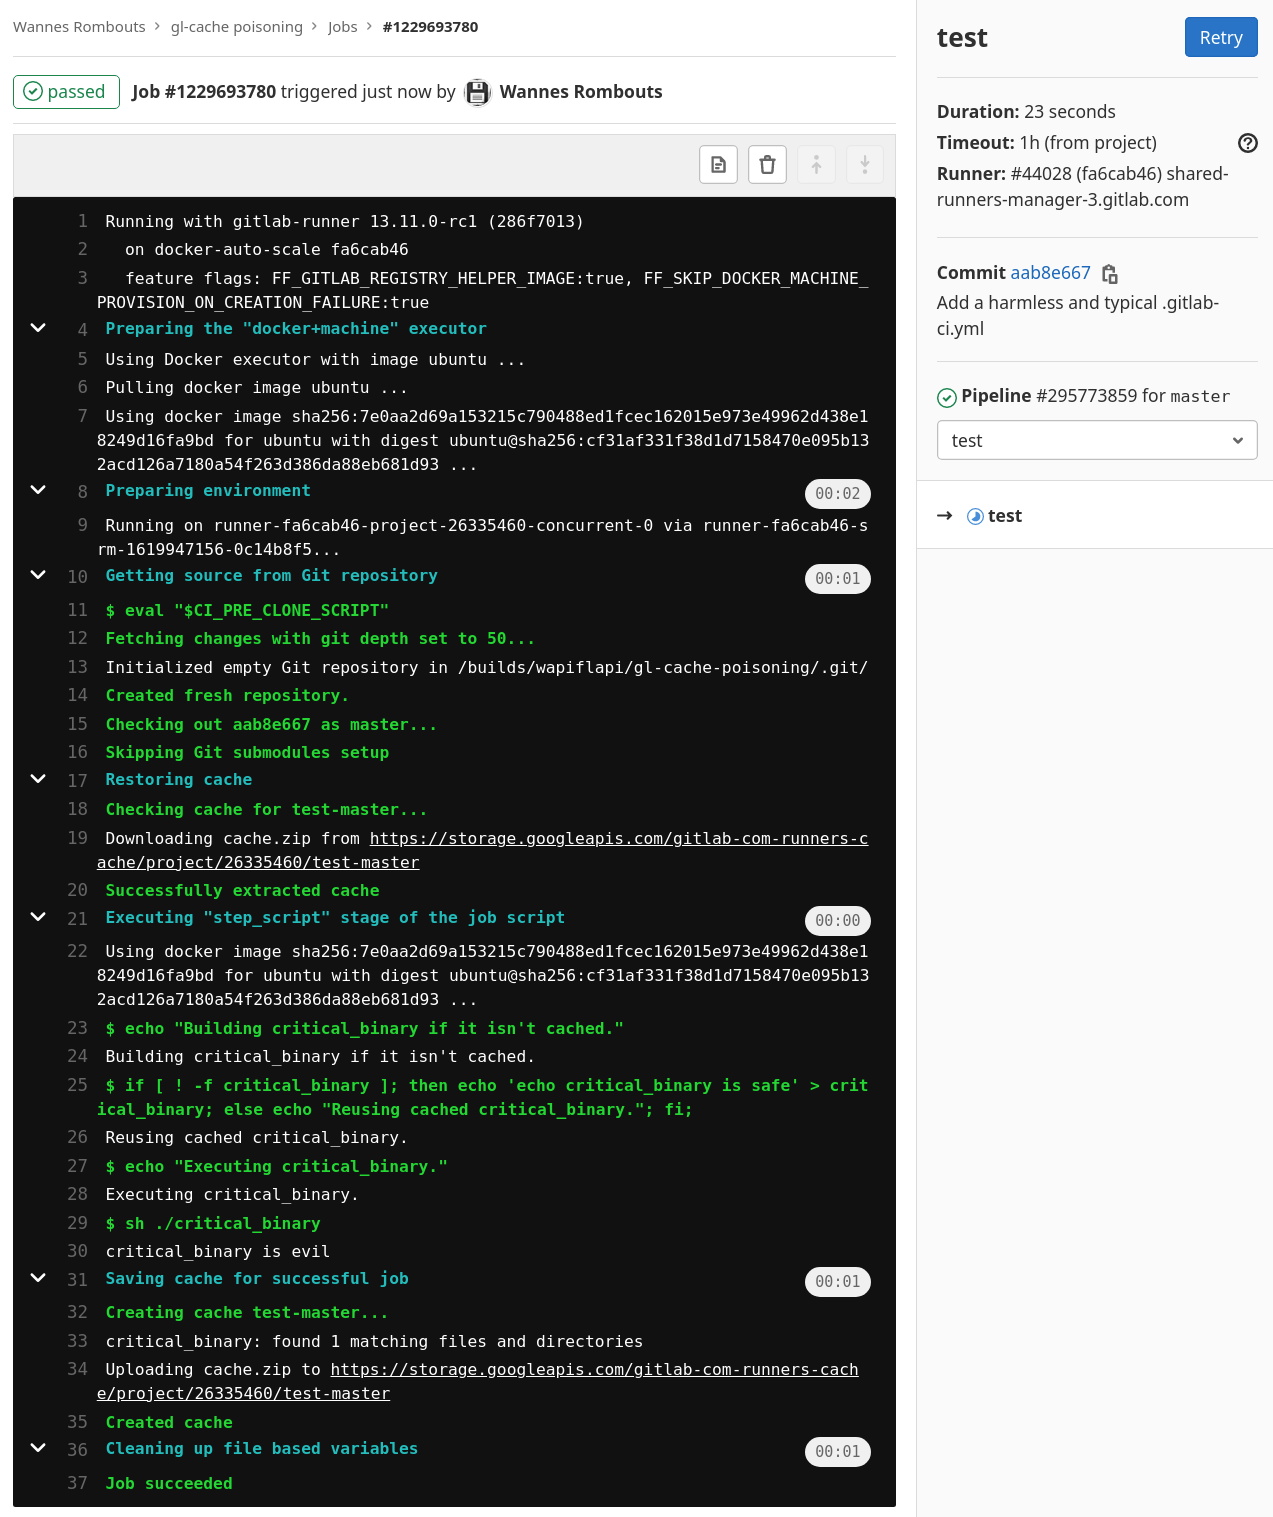Screen dimensions: 1273x1517
Task: Open commit aab8e667 link
Action: tap(1050, 273)
